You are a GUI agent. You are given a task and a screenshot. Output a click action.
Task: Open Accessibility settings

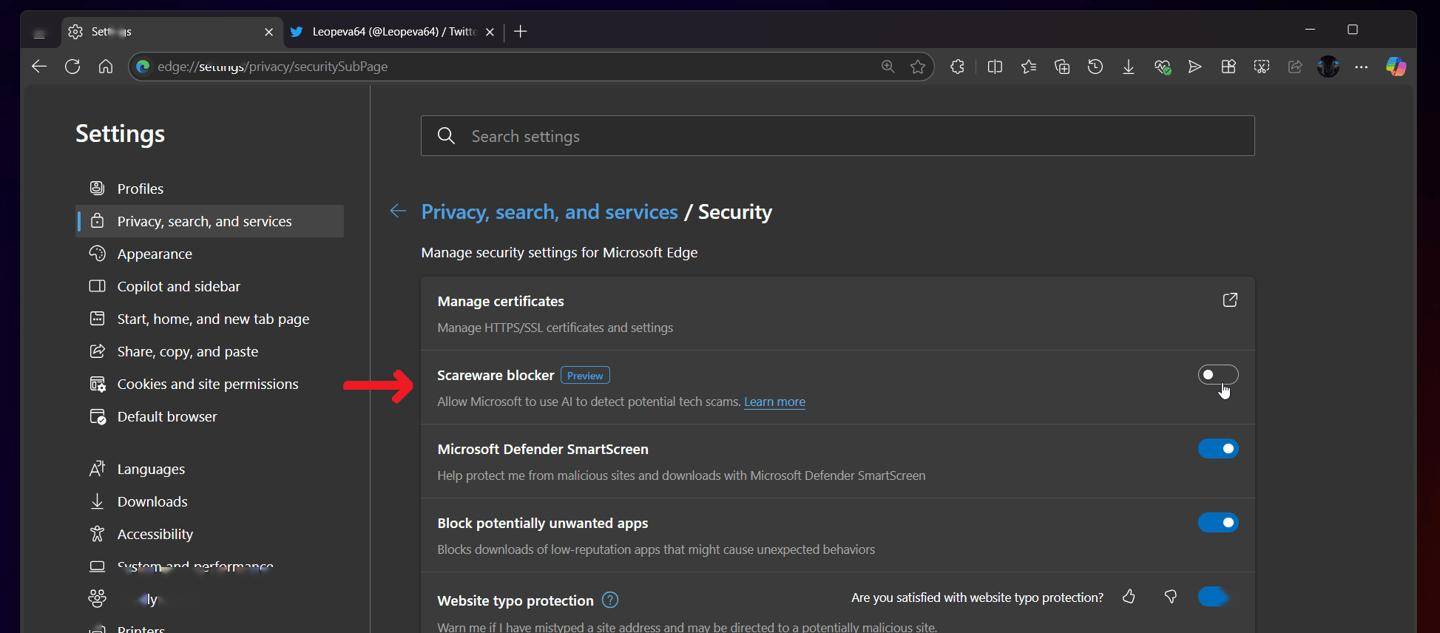pyautogui.click(x=210, y=534)
